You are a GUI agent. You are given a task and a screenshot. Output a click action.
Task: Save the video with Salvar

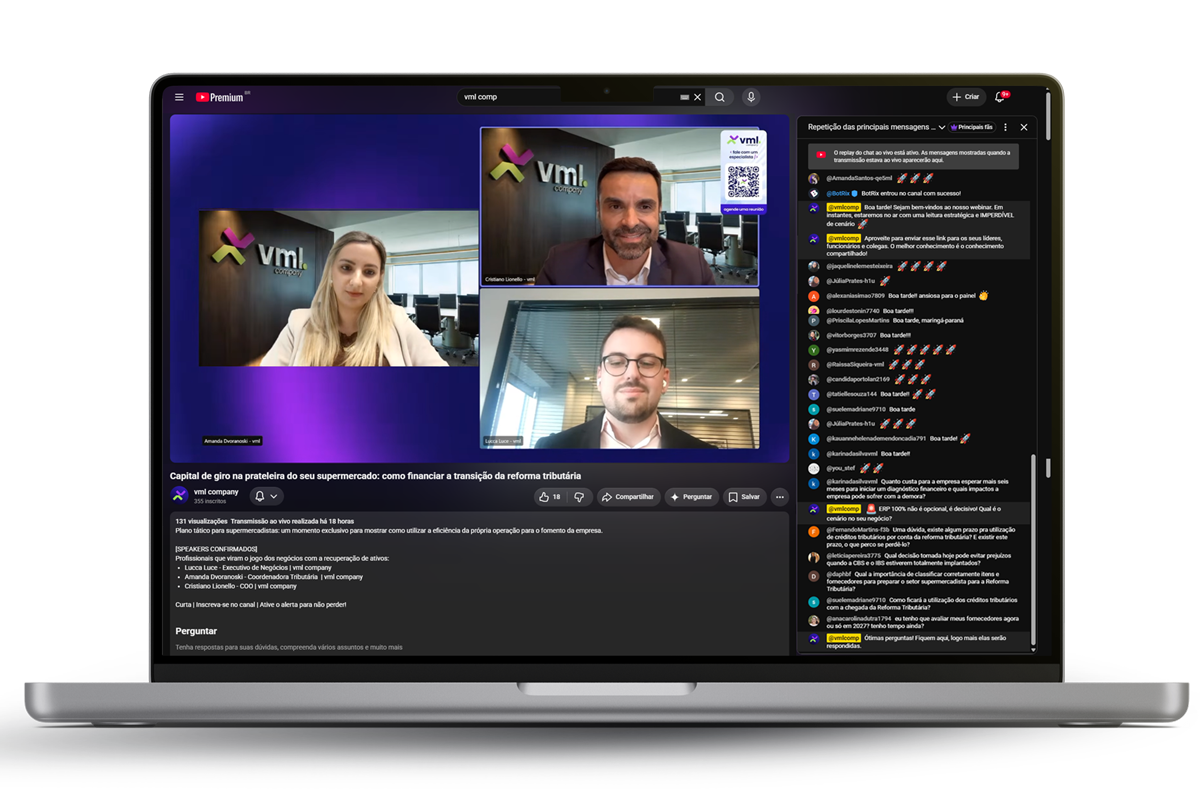point(744,497)
